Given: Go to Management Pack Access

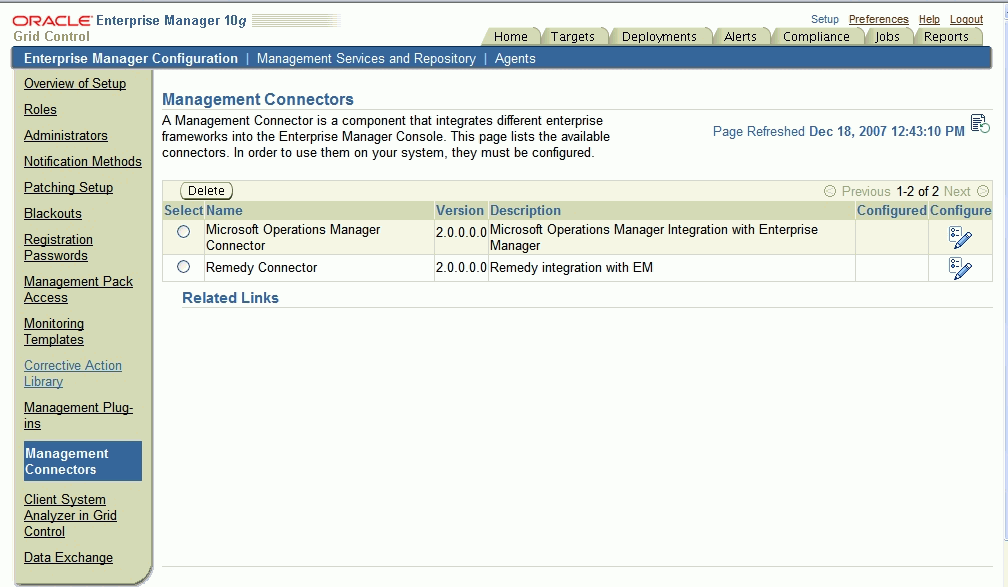Looking at the screenshot, I should coord(78,289).
